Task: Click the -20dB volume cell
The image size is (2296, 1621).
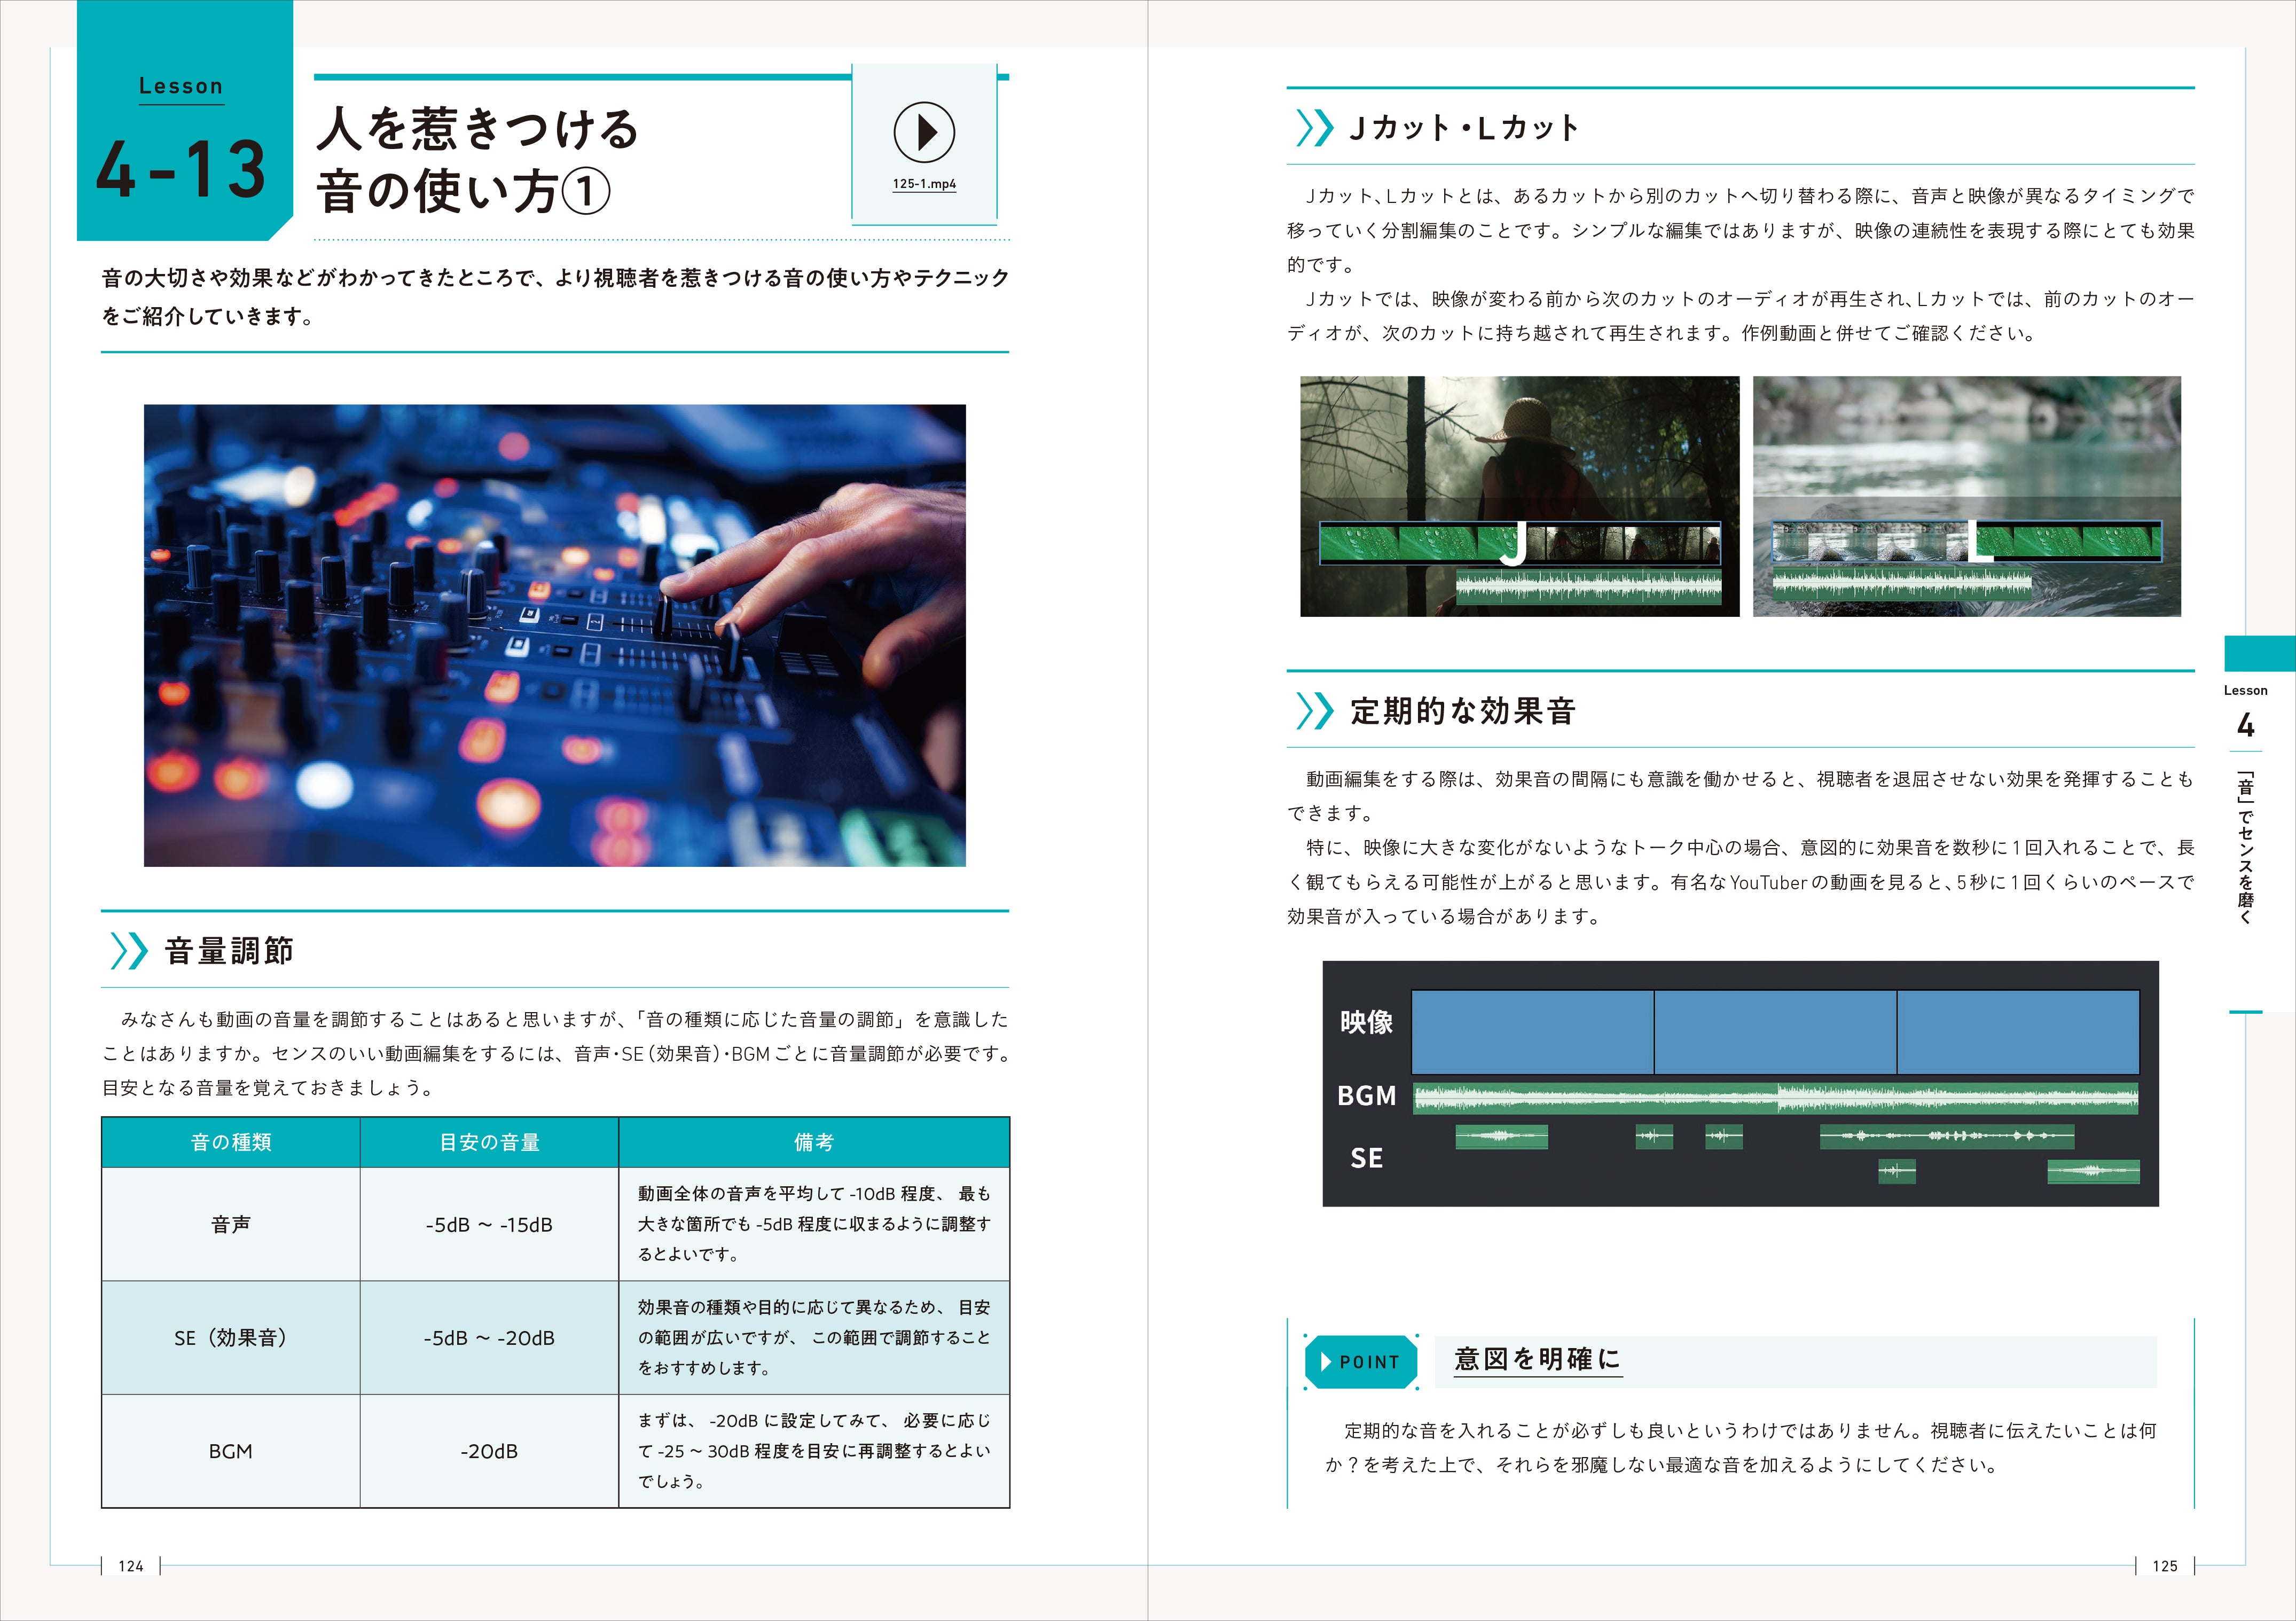Action: click(x=490, y=1451)
